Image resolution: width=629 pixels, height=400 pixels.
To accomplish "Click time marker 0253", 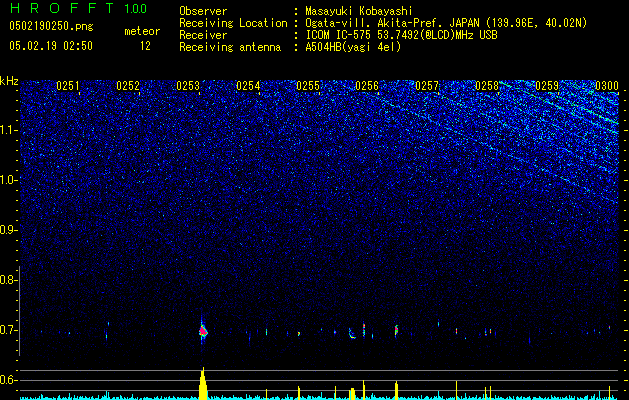I will tap(188, 86).
